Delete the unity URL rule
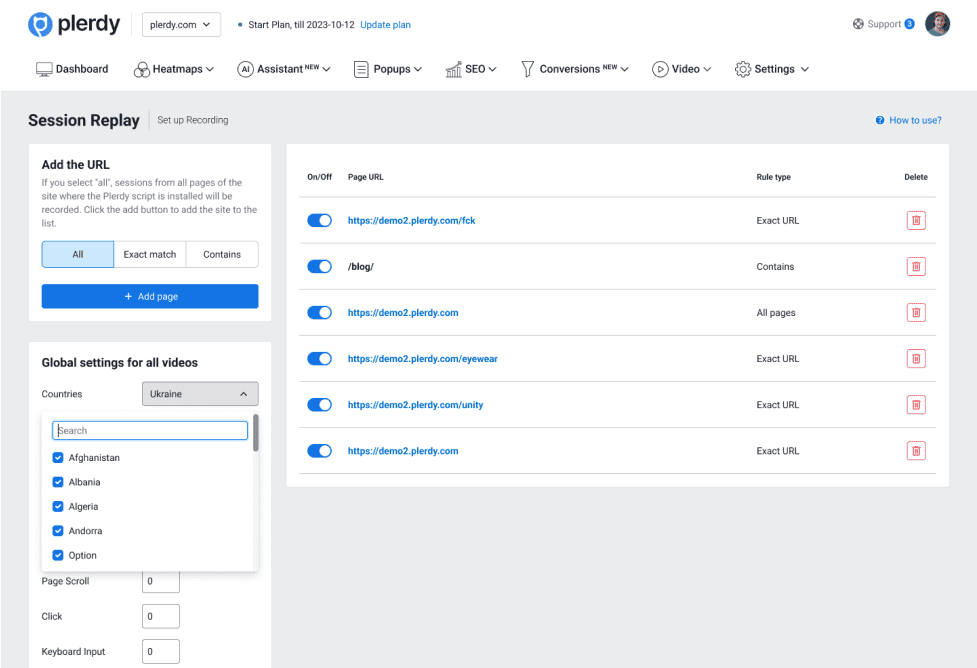Screen dimensions: 977x668 915,405
